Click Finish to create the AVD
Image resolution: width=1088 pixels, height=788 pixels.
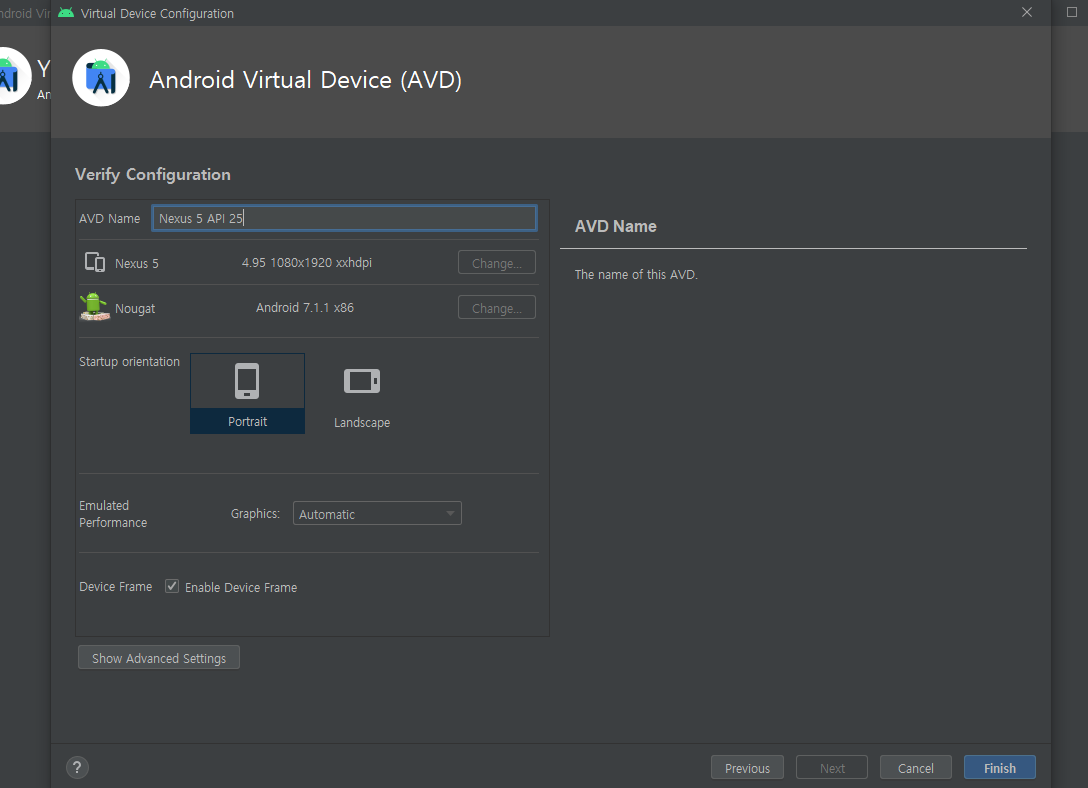999,768
